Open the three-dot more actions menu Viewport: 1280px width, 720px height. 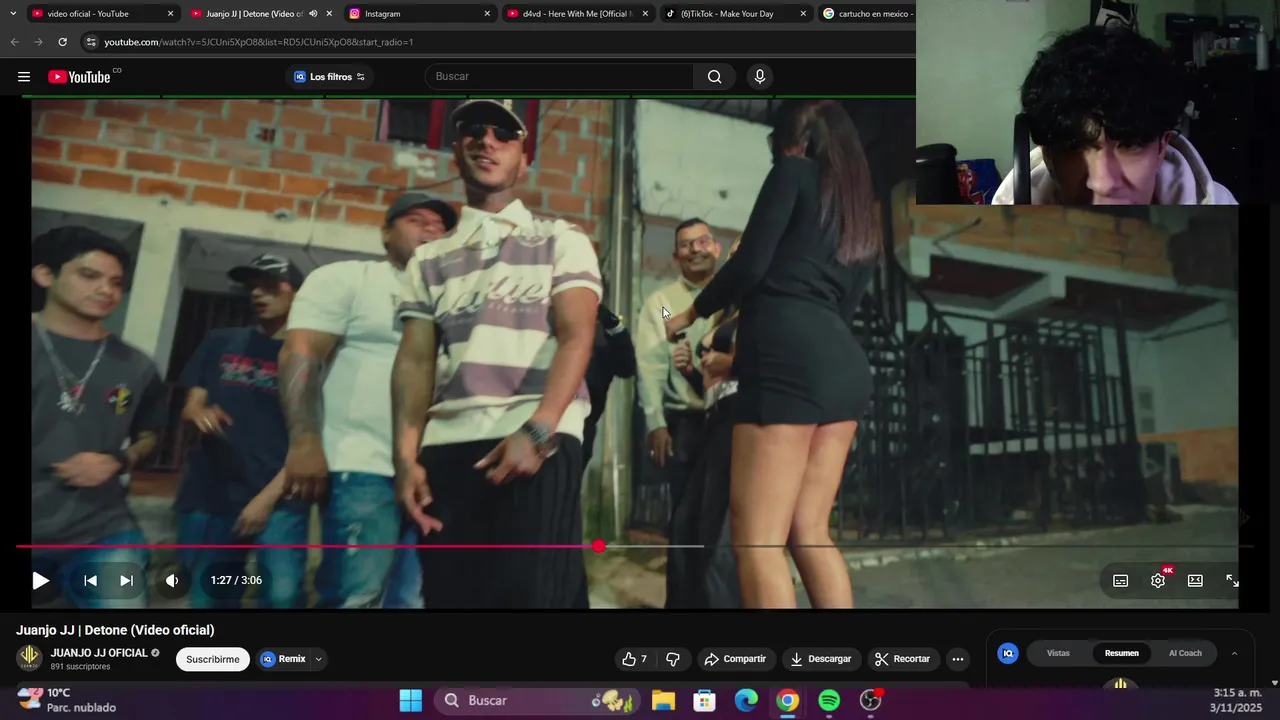(958, 659)
